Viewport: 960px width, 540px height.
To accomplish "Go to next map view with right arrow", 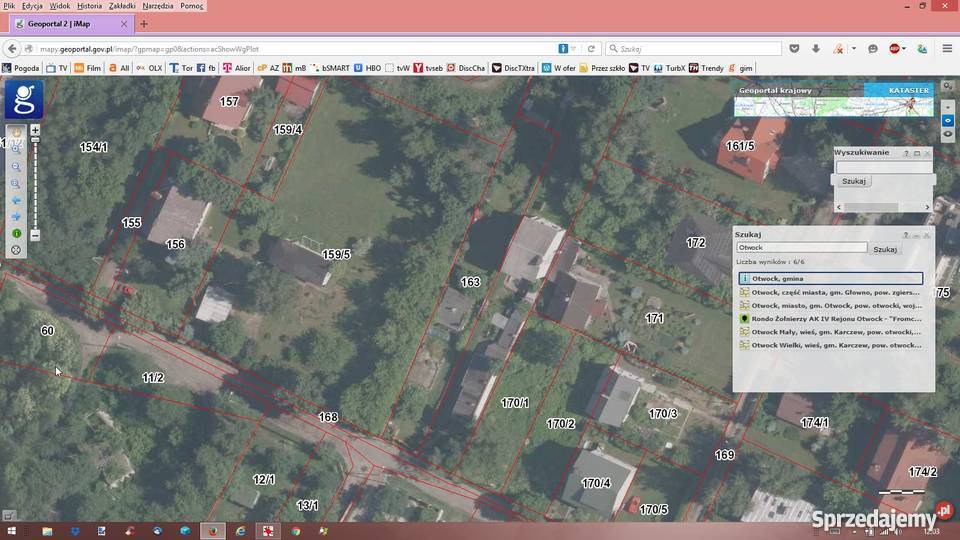I will click(x=17, y=217).
